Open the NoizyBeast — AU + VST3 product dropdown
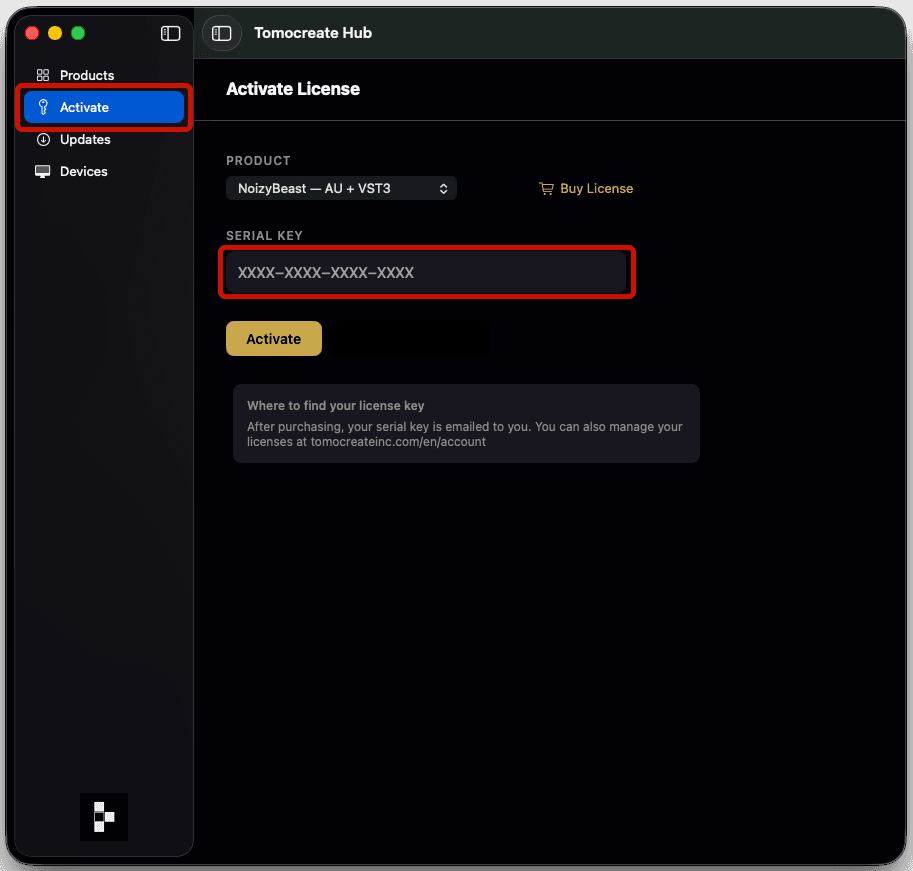This screenshot has height=871, width=913. (341, 188)
